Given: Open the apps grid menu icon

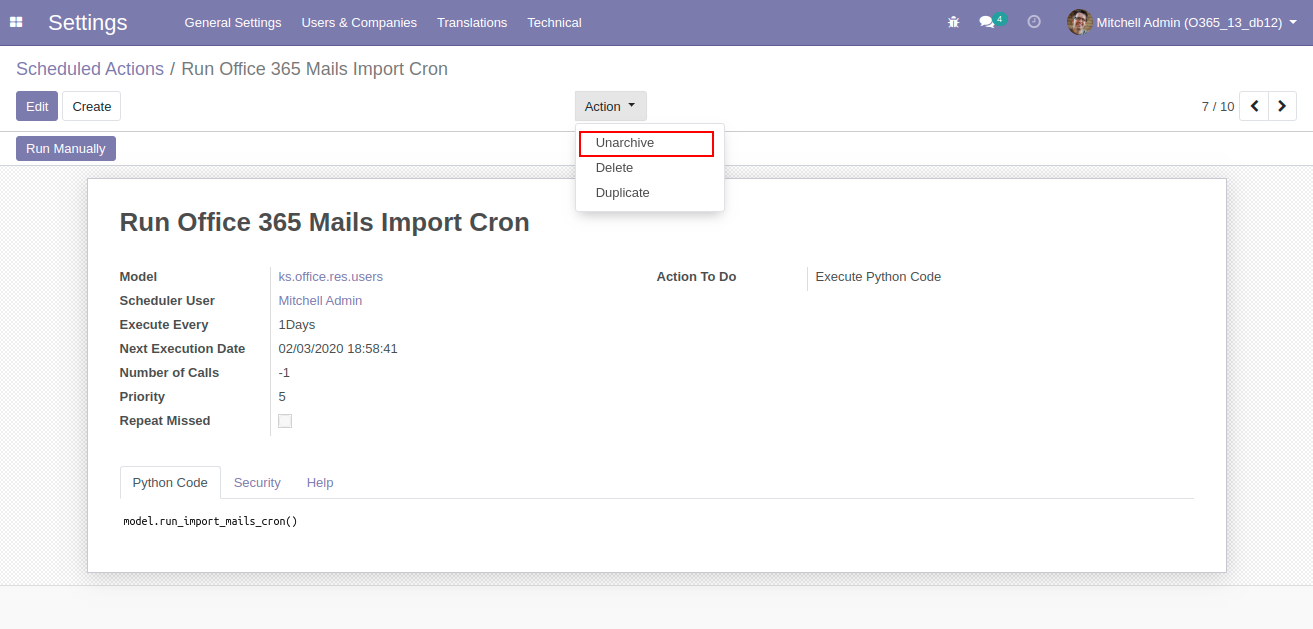Looking at the screenshot, I should [16, 22].
